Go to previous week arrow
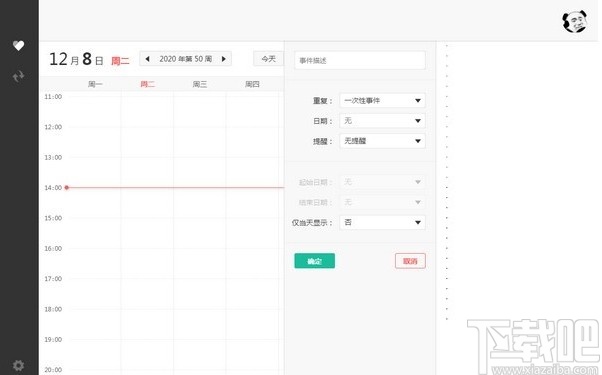Screen dimensions: 602x375 [x=147, y=59]
